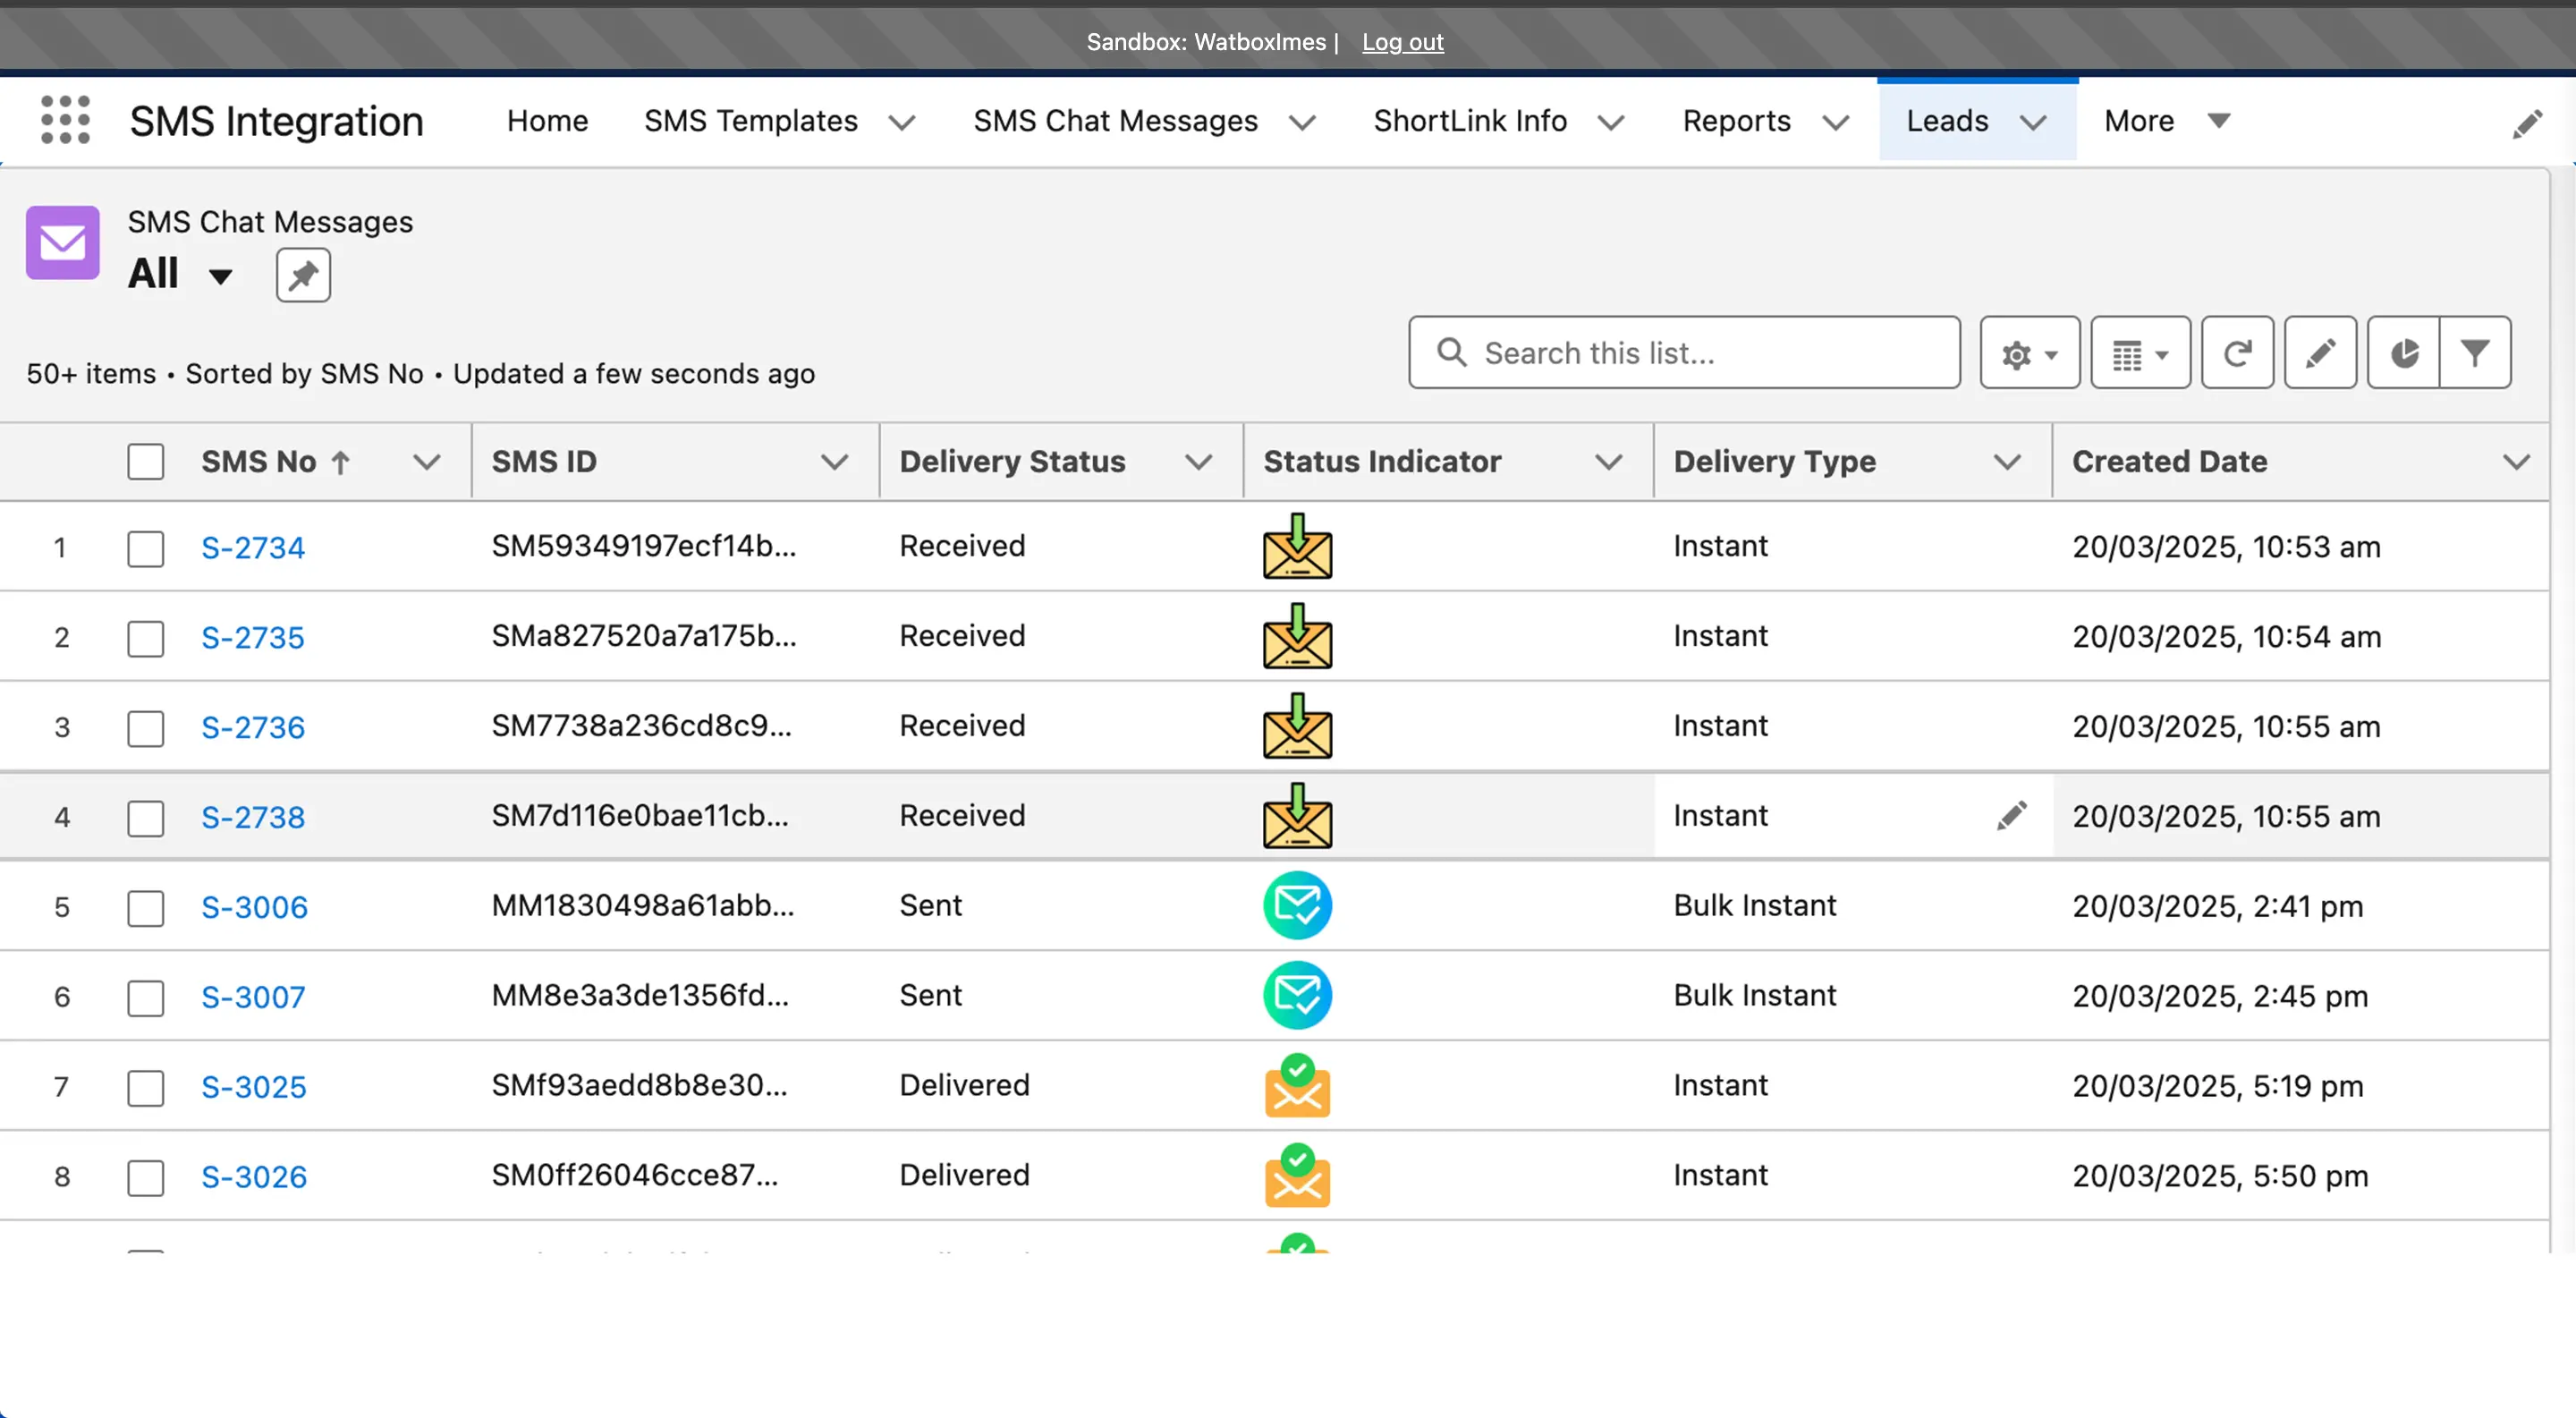The height and width of the screenshot is (1418, 2576).
Task: Expand the ShortLink Info tab menu
Action: (x=1611, y=122)
